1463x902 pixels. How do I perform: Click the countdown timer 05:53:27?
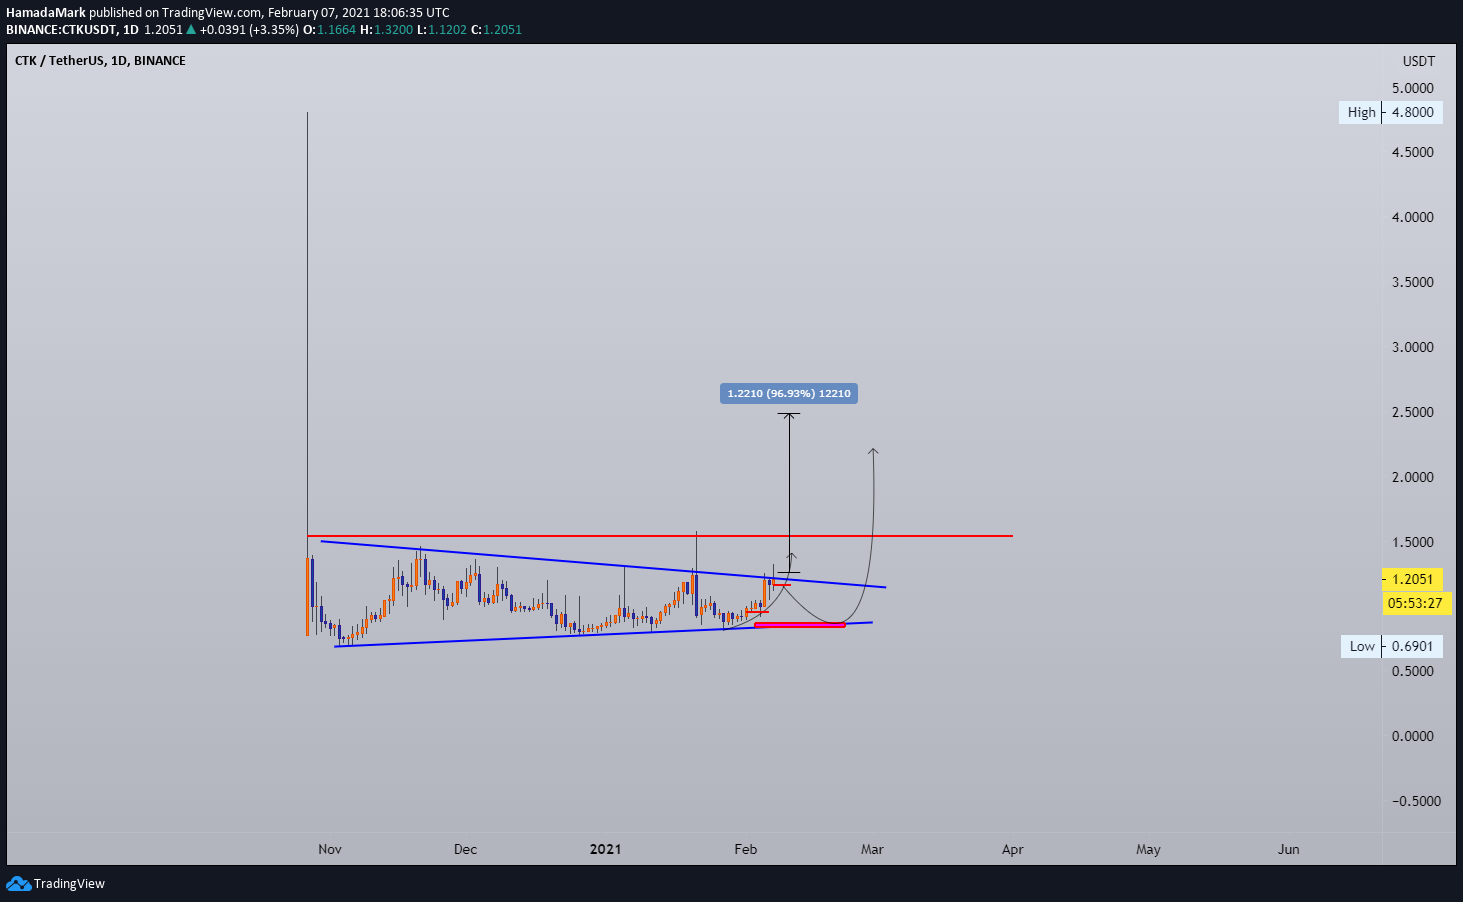point(1415,603)
